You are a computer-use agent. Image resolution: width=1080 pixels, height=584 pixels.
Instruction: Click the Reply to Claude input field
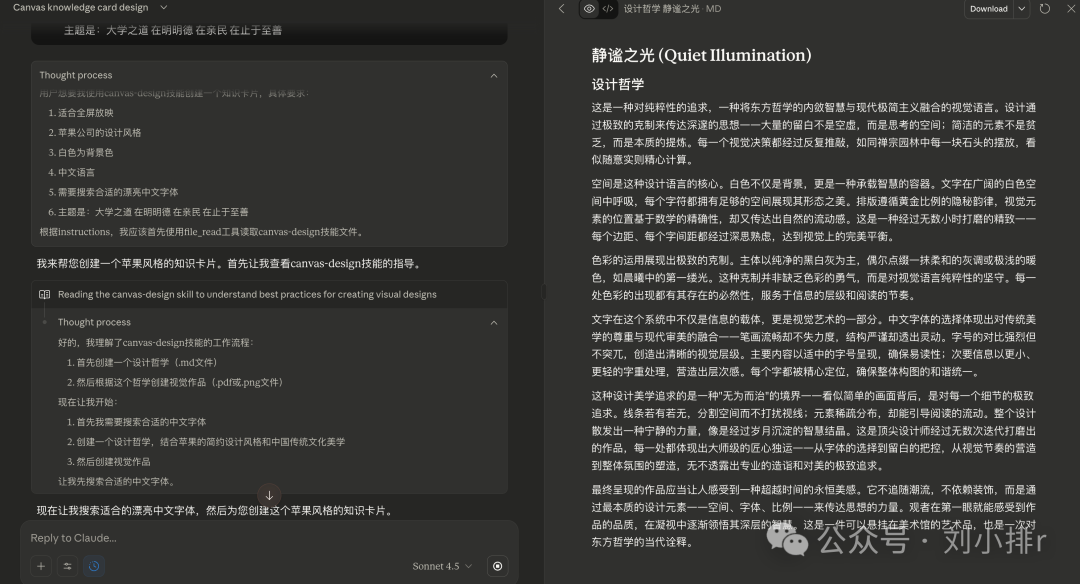pos(250,538)
